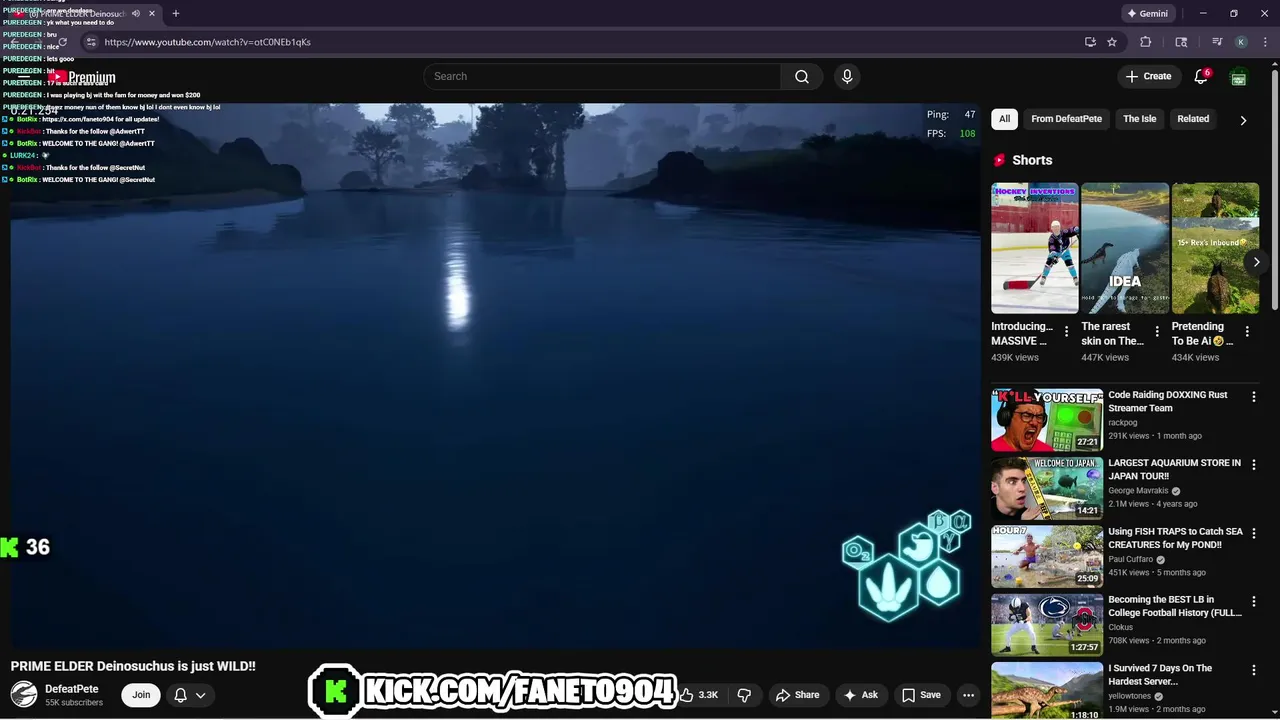Click the Chrome address bar URL
Screen dimensions: 1280x720
[x=207, y=42]
